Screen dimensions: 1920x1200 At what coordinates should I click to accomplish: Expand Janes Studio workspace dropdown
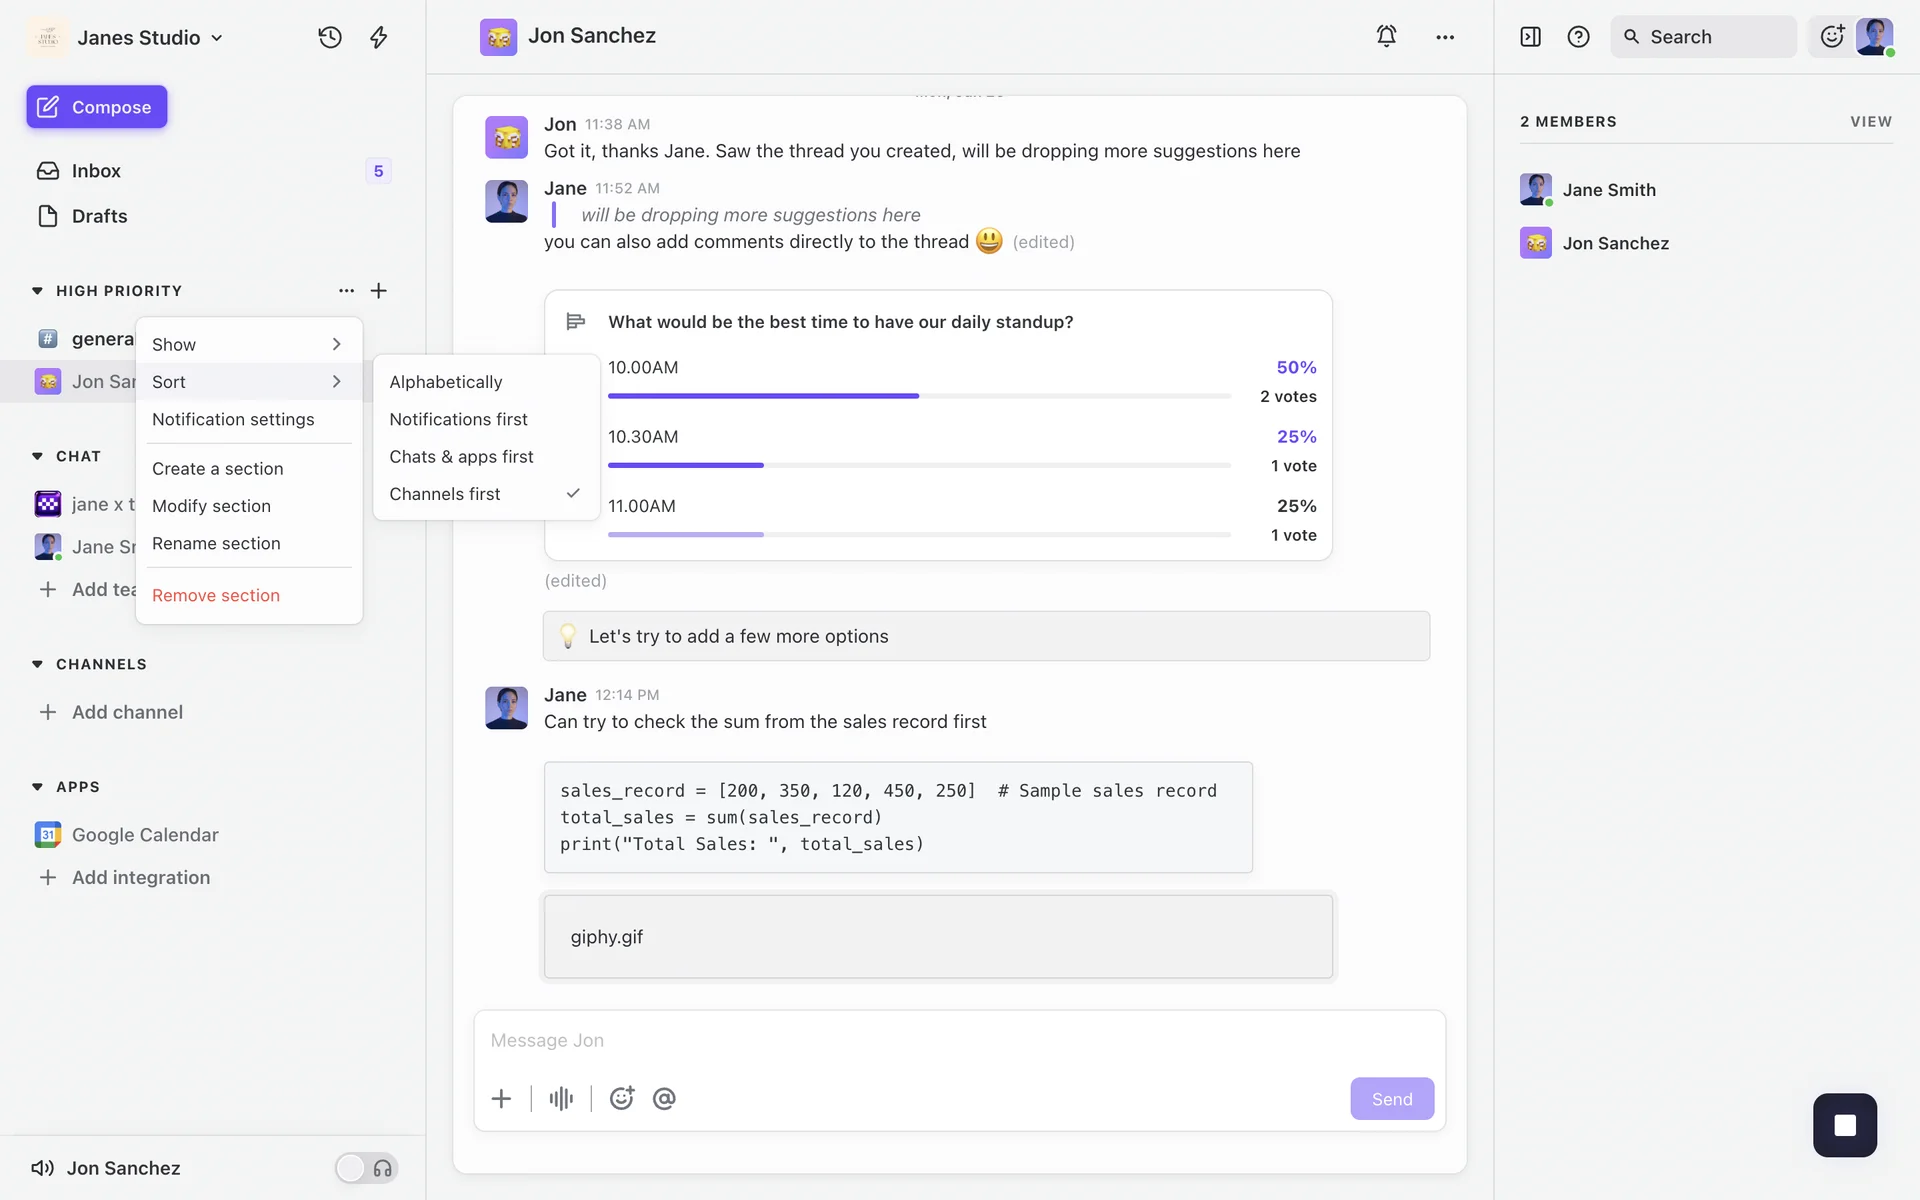tap(150, 38)
